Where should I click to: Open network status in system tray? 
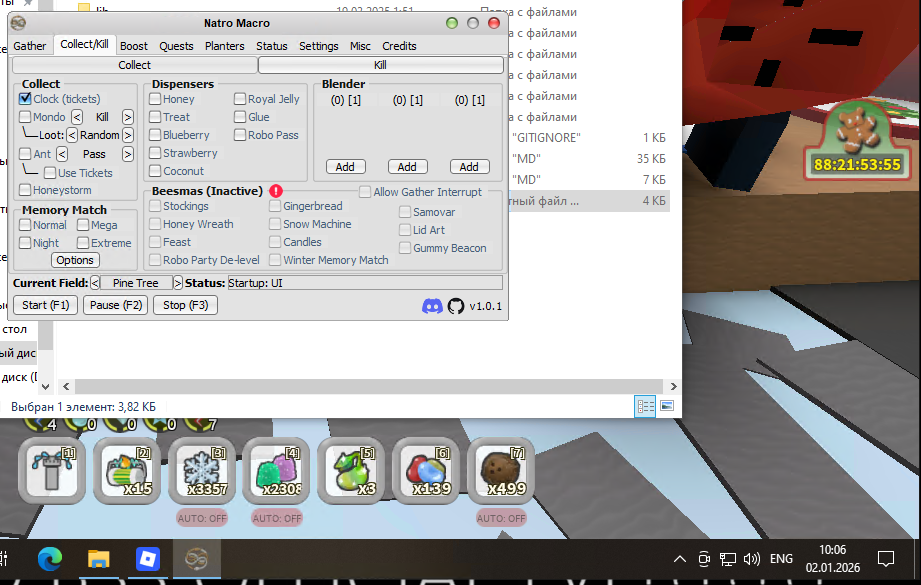(x=728, y=559)
